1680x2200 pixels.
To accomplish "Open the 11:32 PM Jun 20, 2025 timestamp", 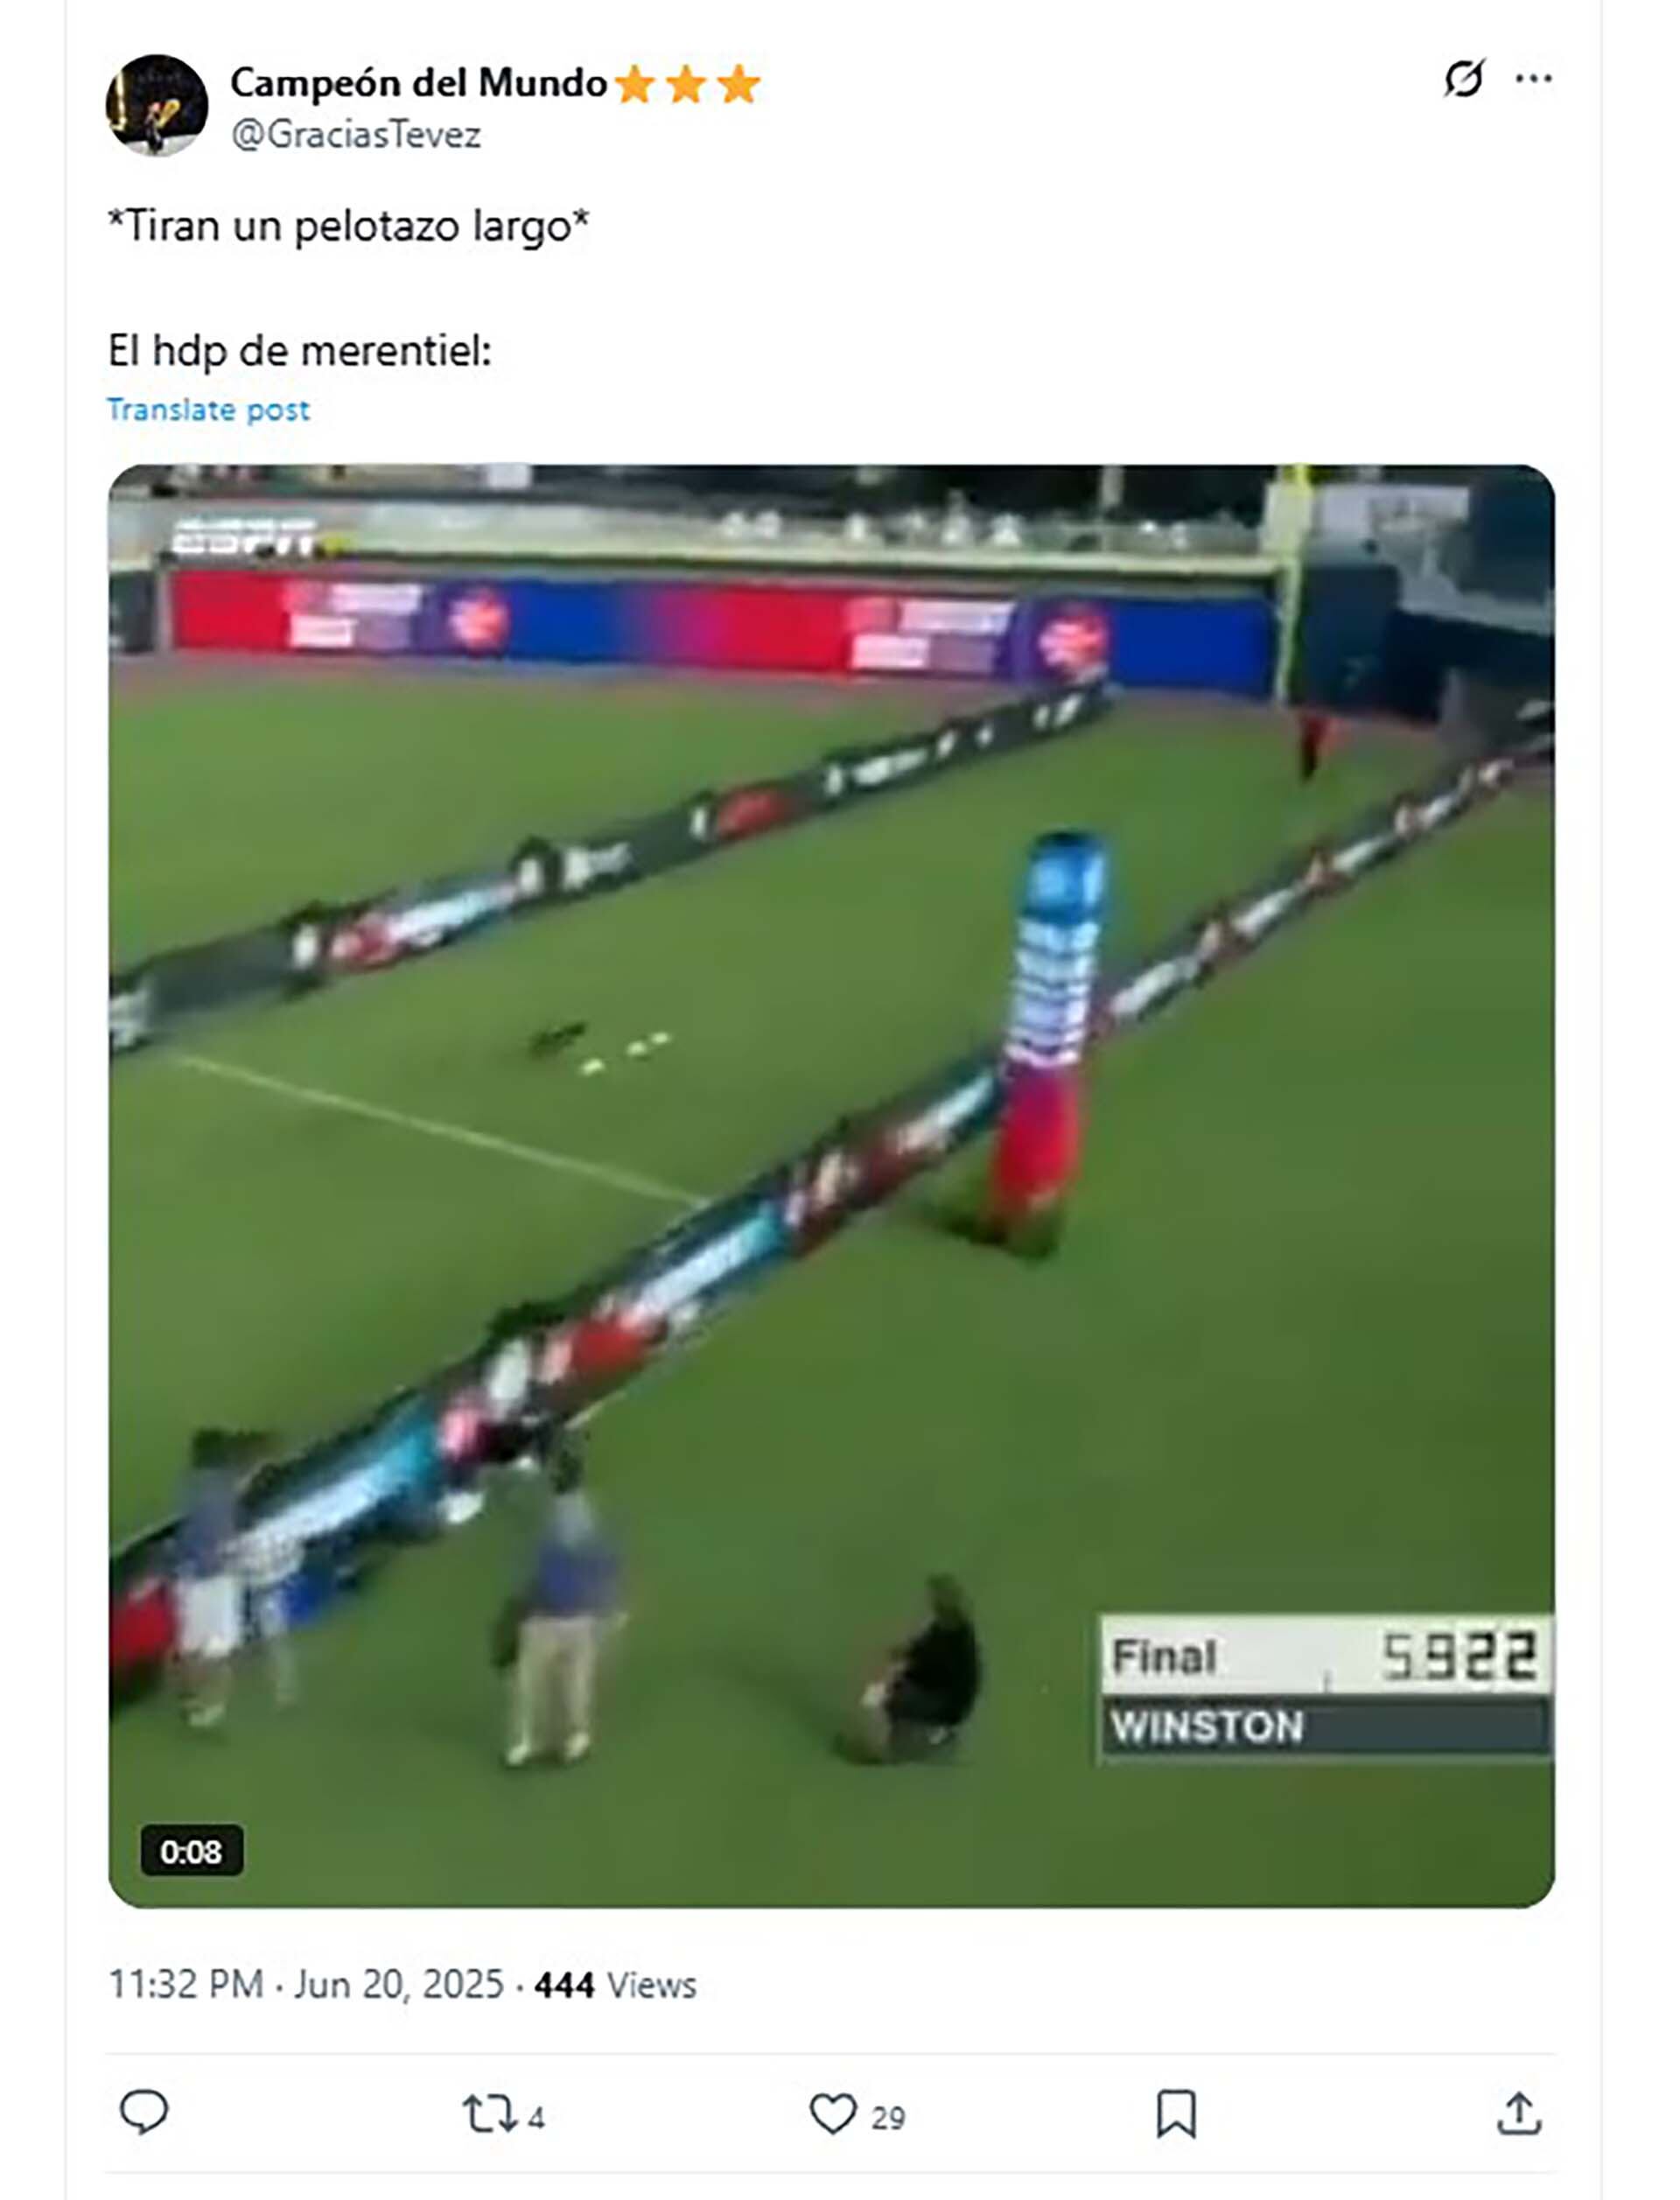I will coord(306,1984).
